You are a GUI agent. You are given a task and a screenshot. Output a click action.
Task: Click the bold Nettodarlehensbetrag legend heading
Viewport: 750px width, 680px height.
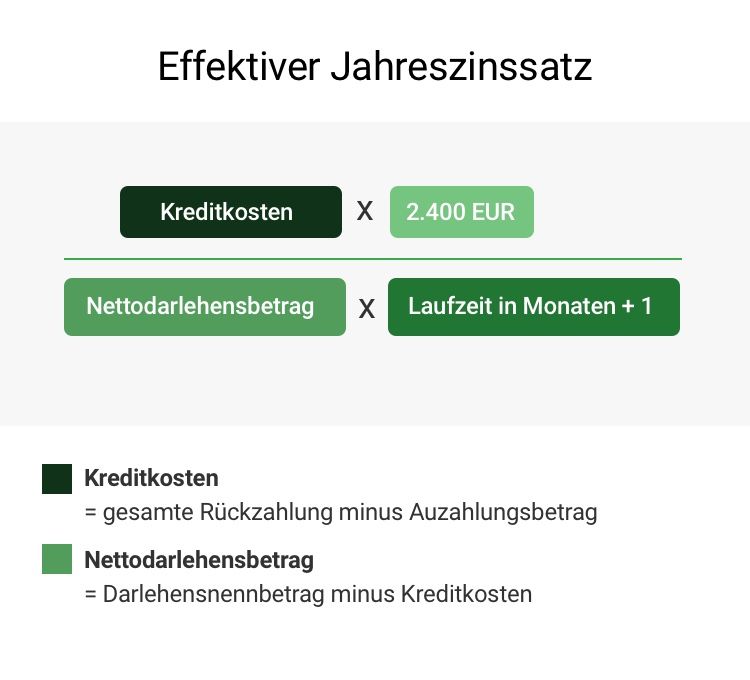click(199, 560)
